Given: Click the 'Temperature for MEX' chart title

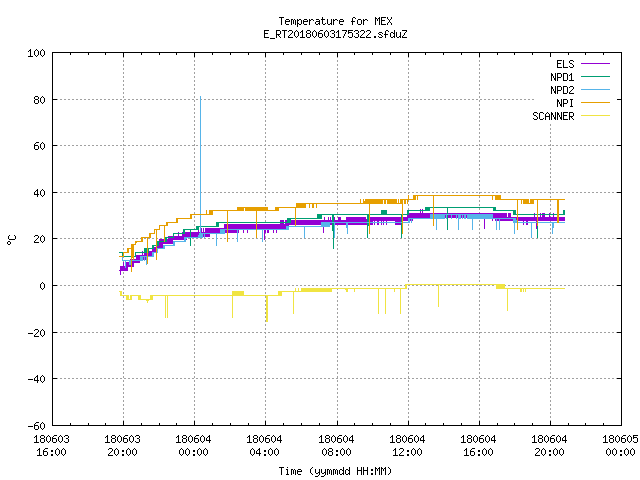Looking at the screenshot, I should tap(335, 21).
